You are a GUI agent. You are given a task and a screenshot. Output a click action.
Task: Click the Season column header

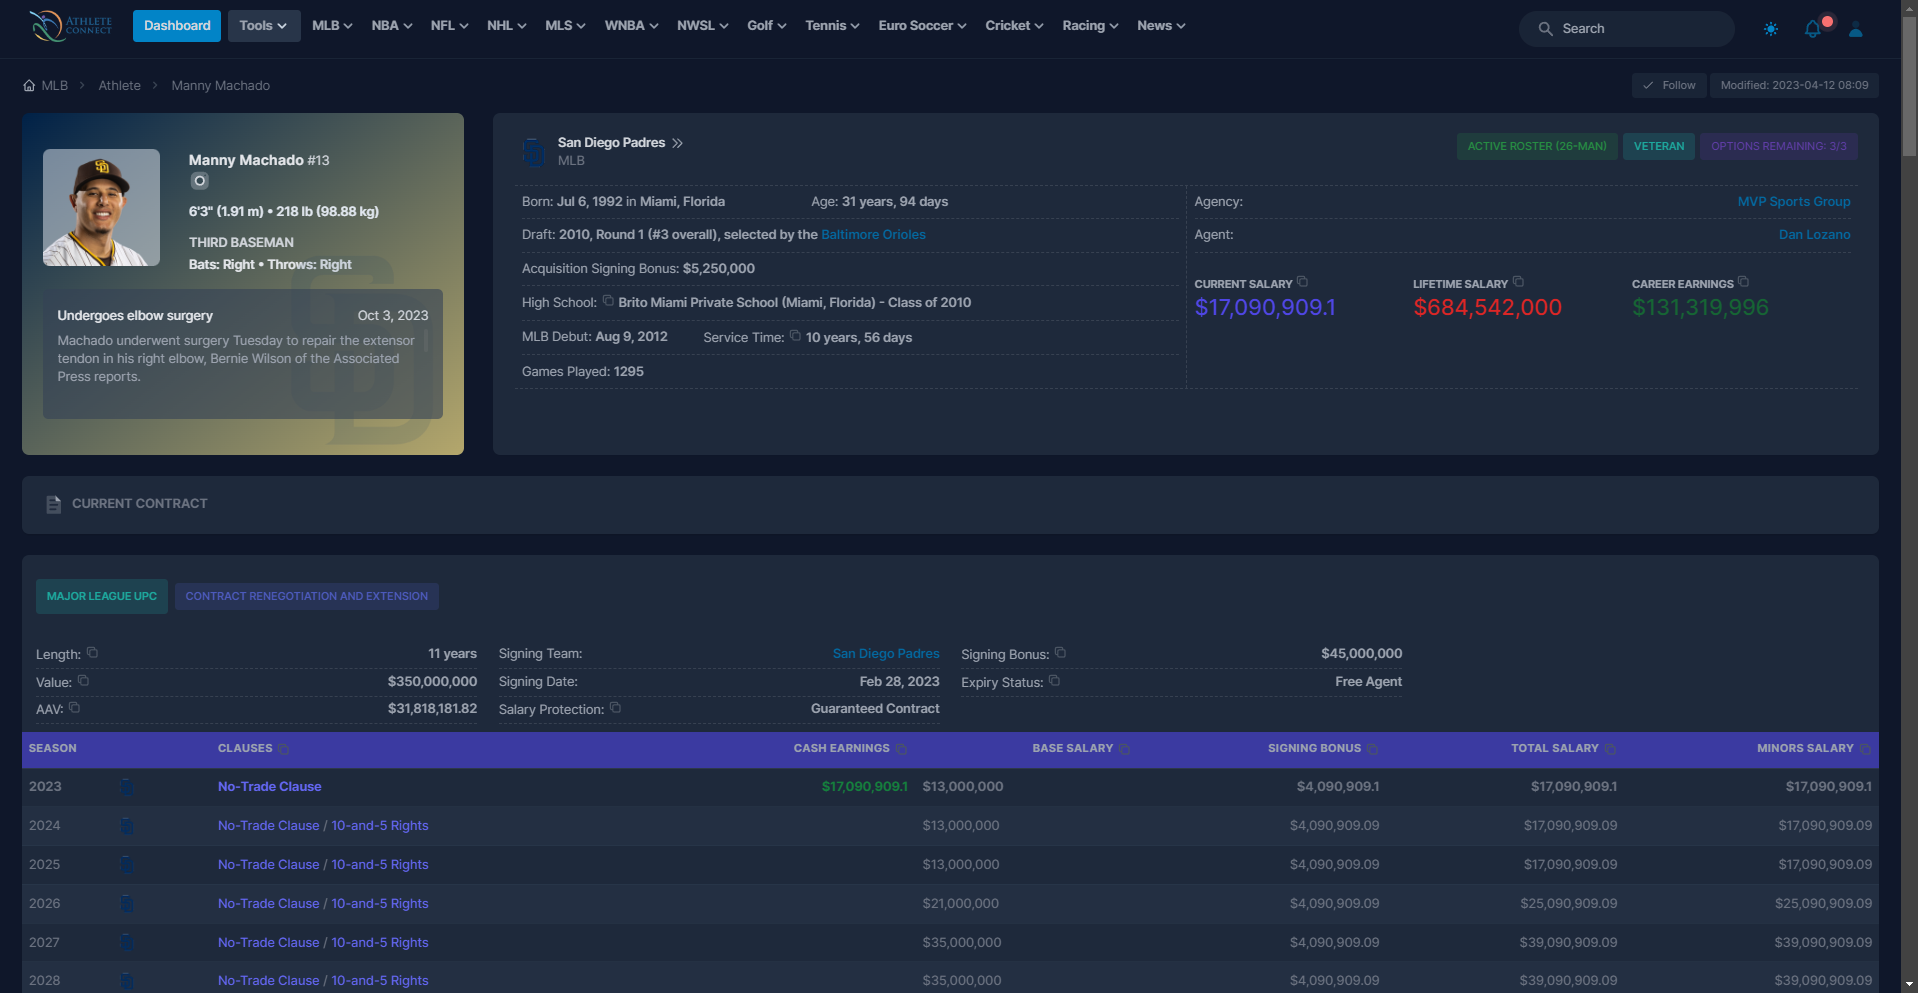click(53, 749)
